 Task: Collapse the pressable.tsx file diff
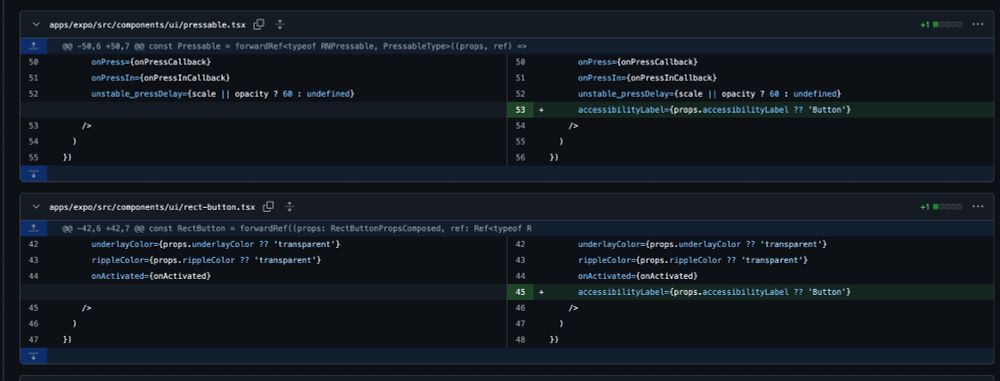pyautogui.click(x=36, y=25)
